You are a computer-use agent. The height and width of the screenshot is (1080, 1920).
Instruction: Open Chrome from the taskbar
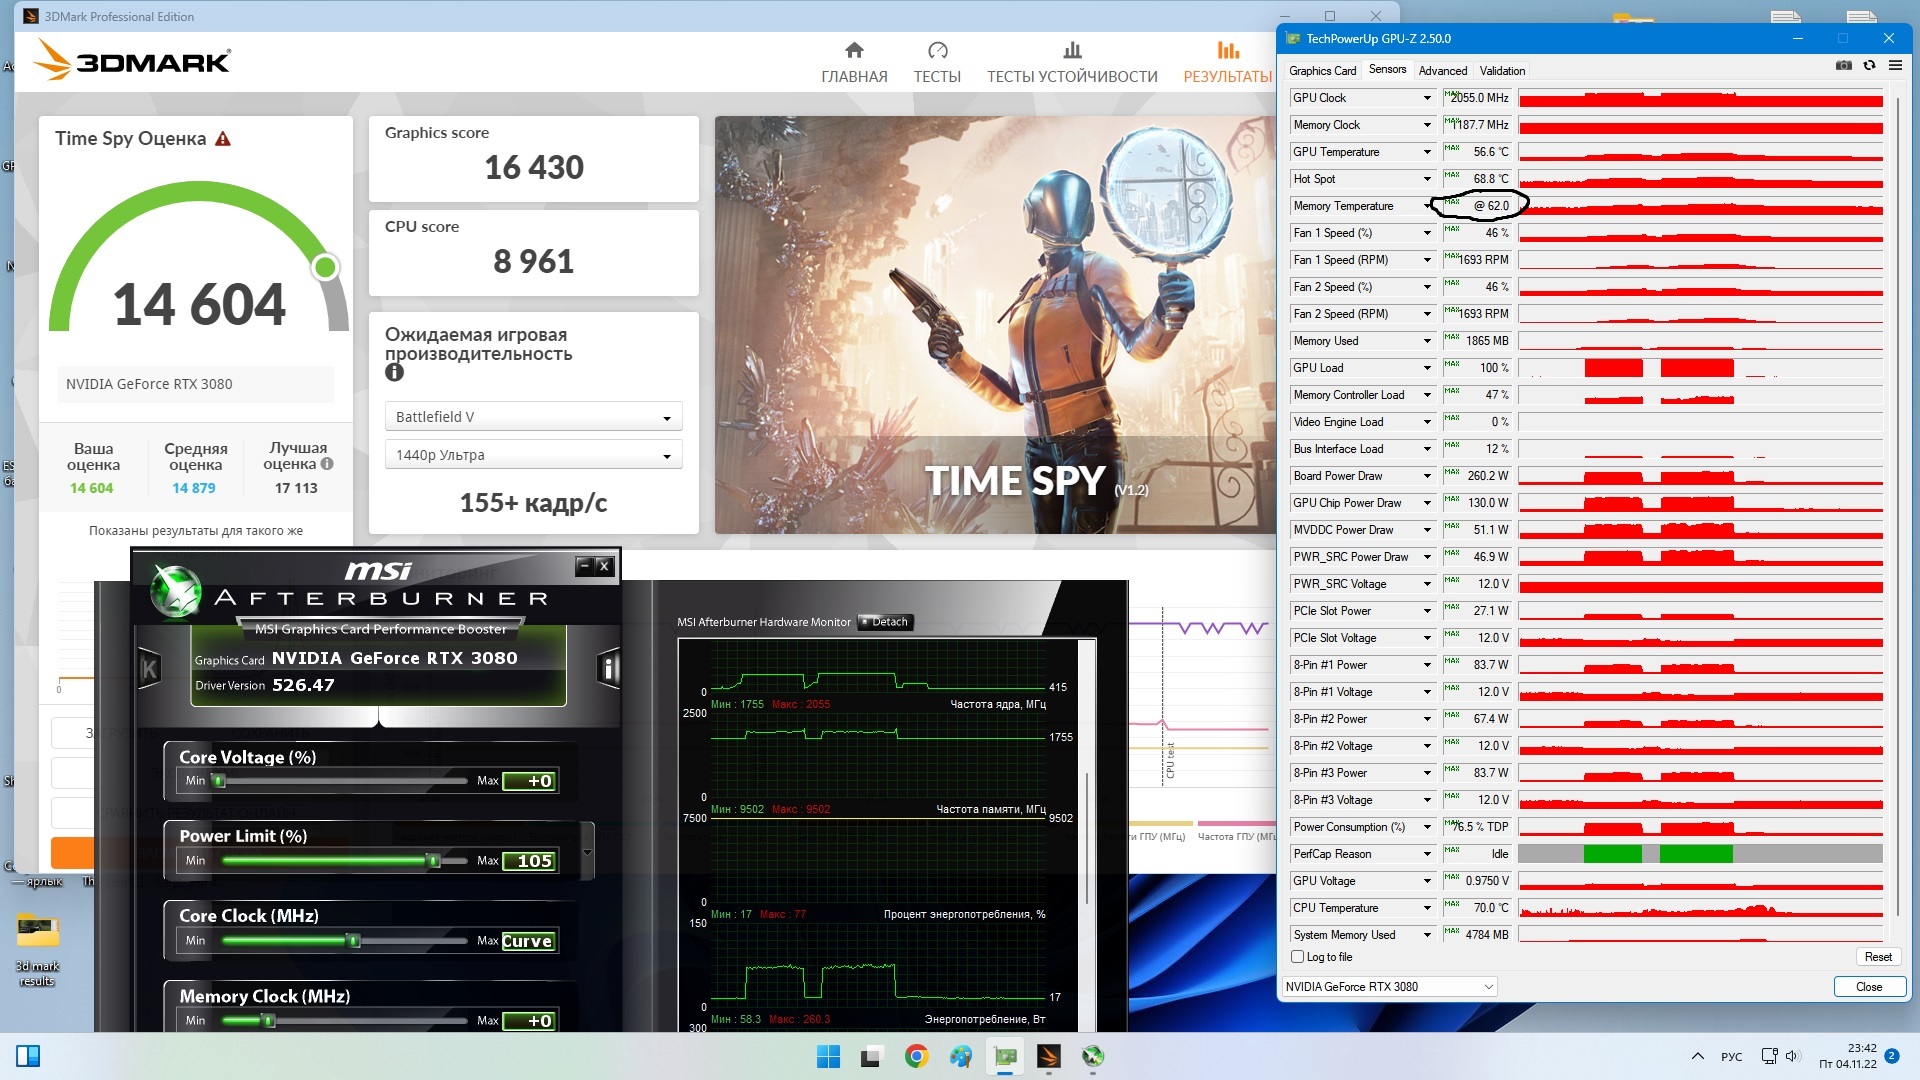click(x=916, y=1056)
